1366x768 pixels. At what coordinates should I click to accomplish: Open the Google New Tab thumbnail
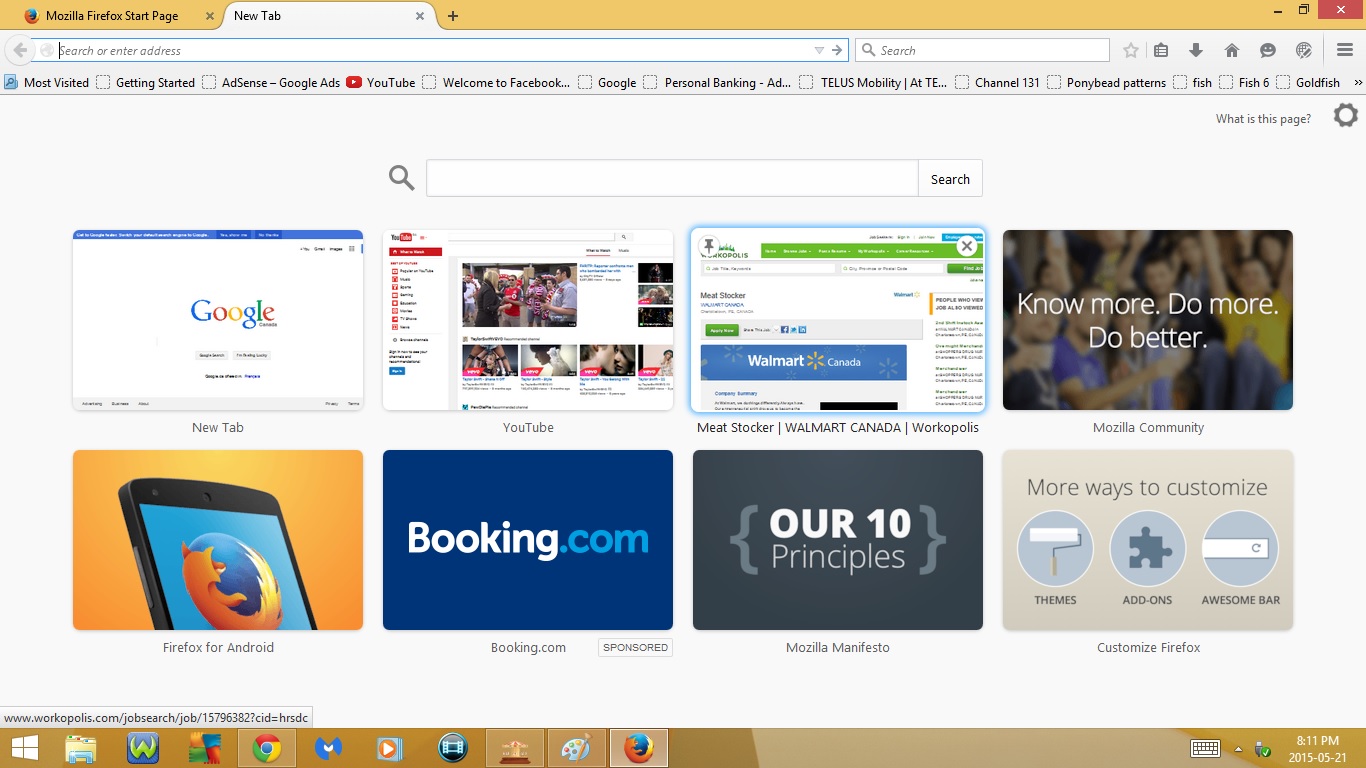(218, 320)
